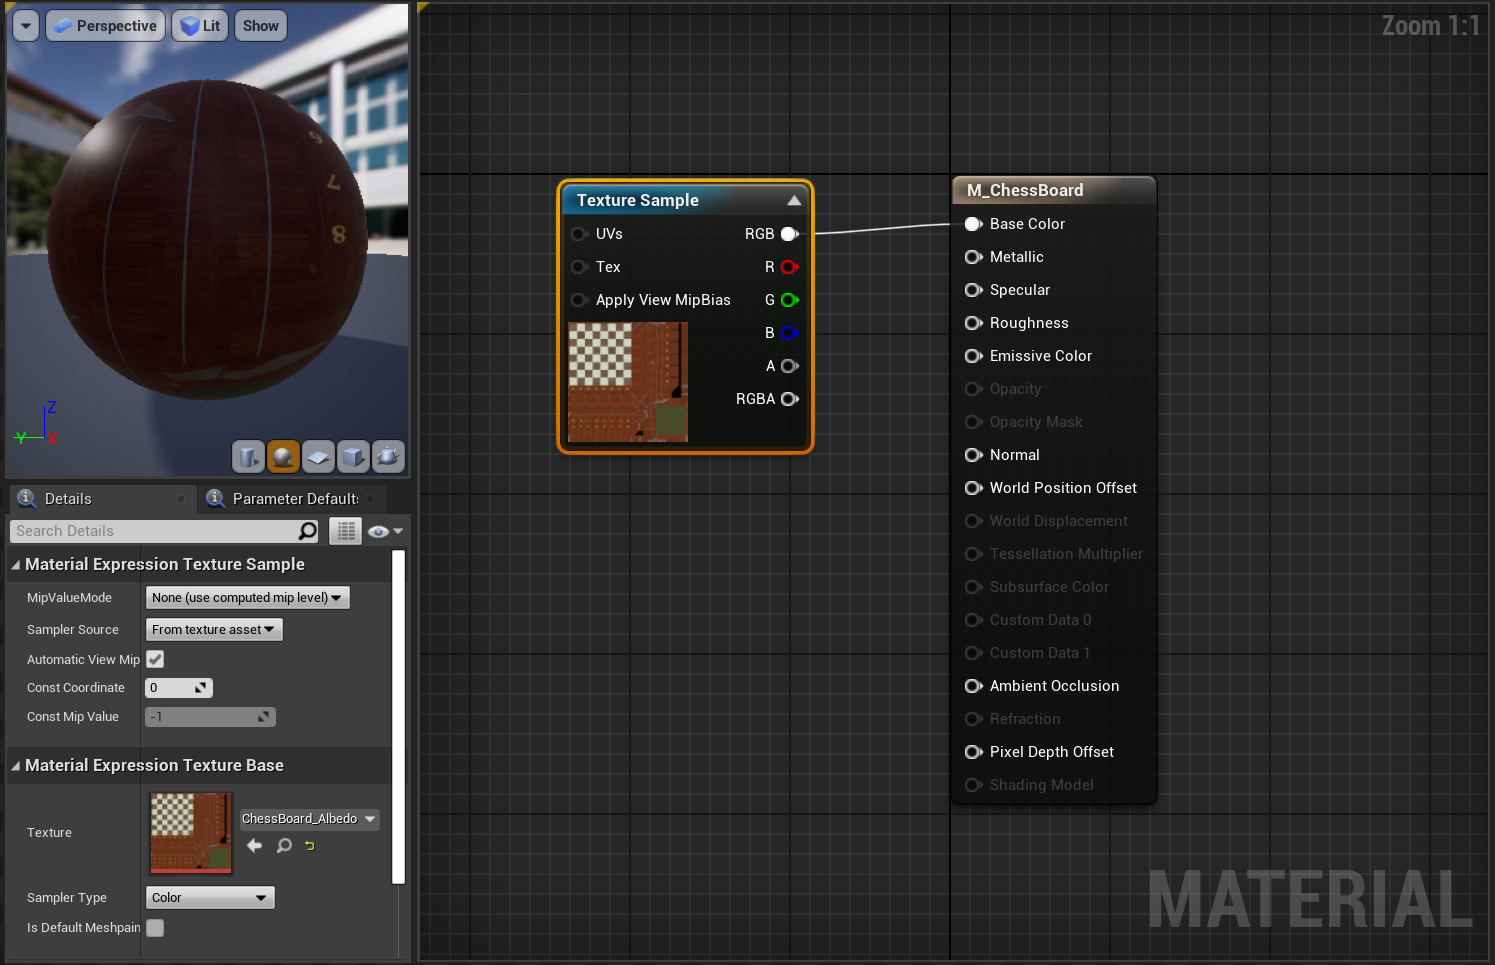1495x965 pixels.
Task: Click the RGBA output pin
Action: pos(789,399)
